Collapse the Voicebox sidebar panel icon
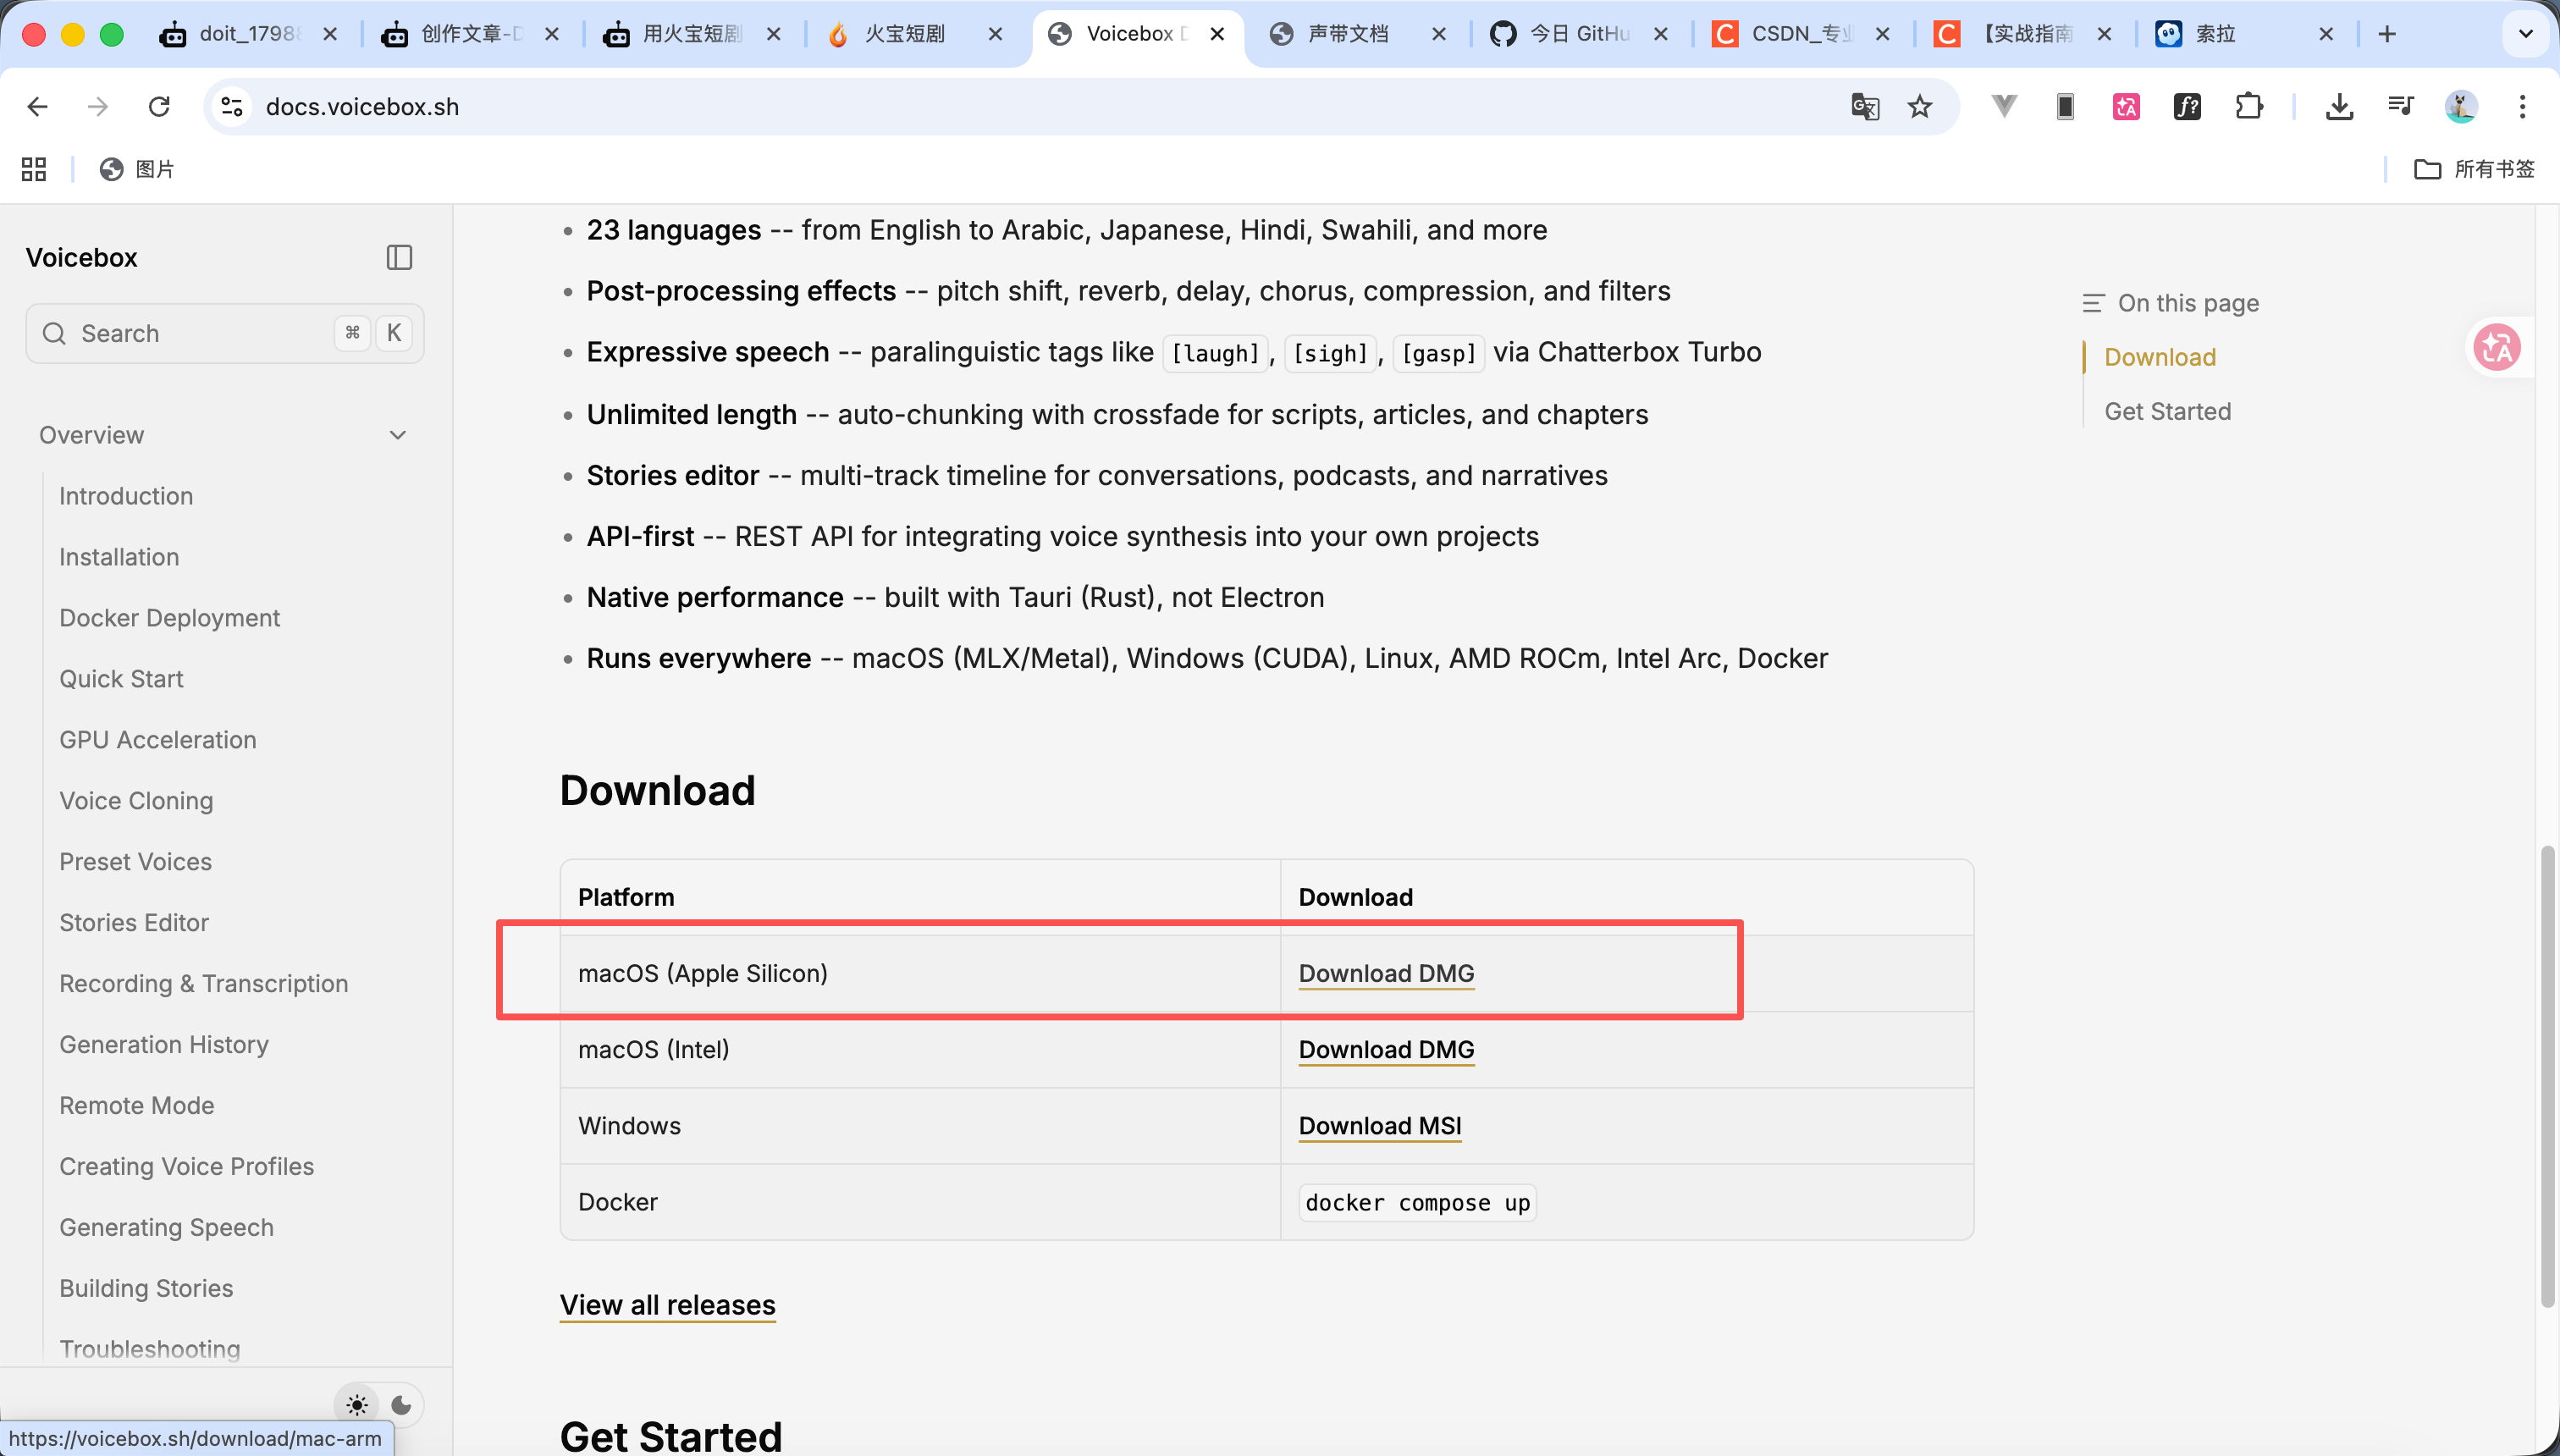 point(399,258)
